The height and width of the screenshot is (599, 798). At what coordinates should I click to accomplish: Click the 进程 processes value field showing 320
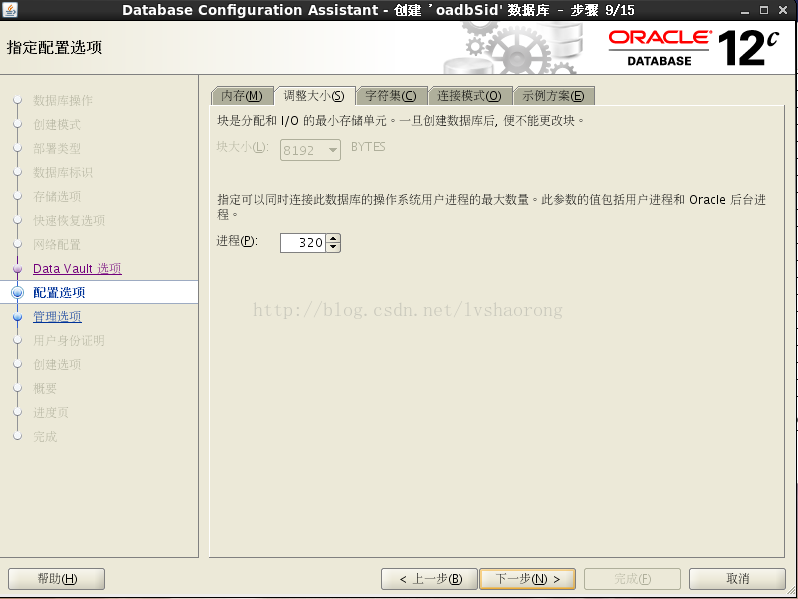pyautogui.click(x=303, y=243)
